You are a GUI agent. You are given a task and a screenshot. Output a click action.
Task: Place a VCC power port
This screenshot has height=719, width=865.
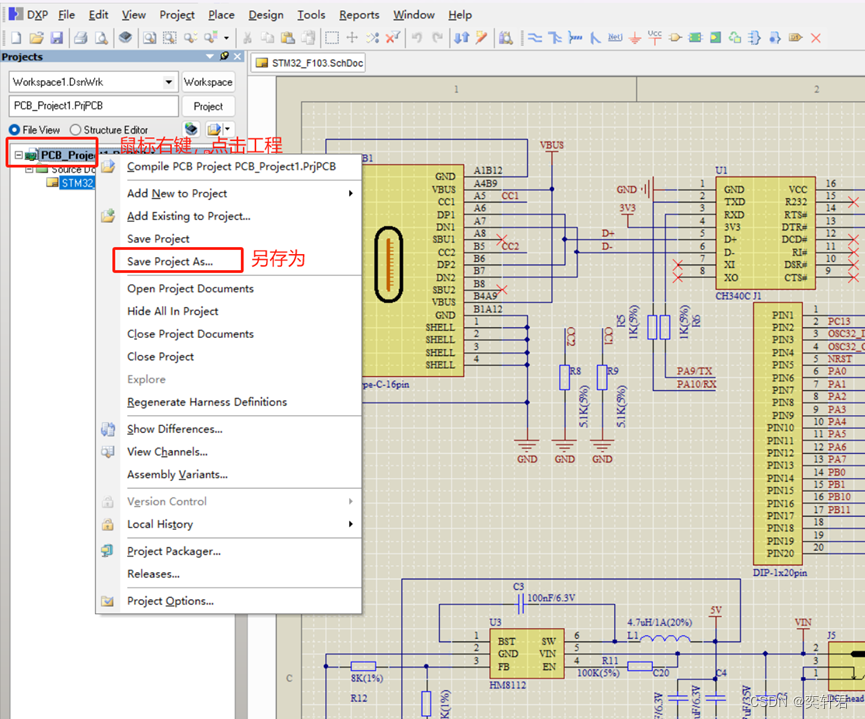[655, 38]
